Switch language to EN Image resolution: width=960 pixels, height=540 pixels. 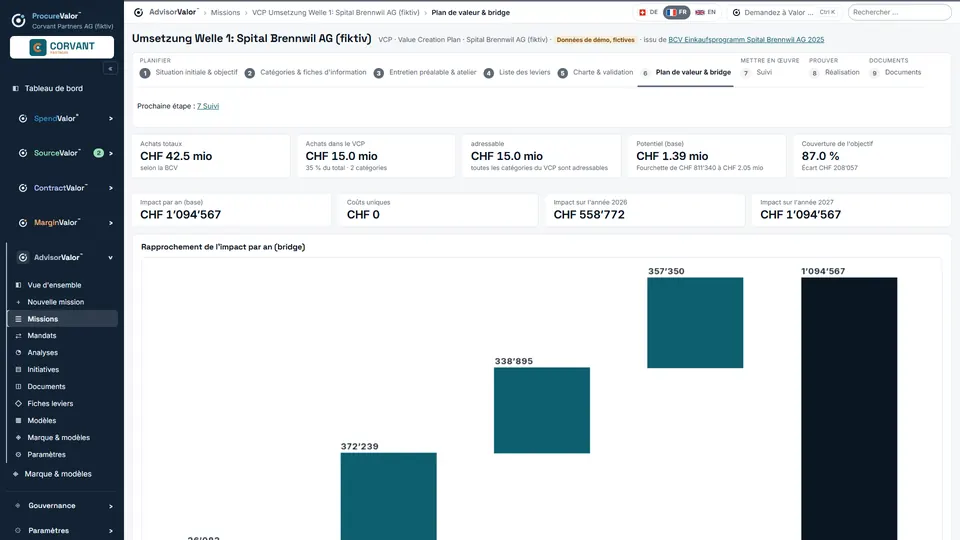tap(705, 12)
